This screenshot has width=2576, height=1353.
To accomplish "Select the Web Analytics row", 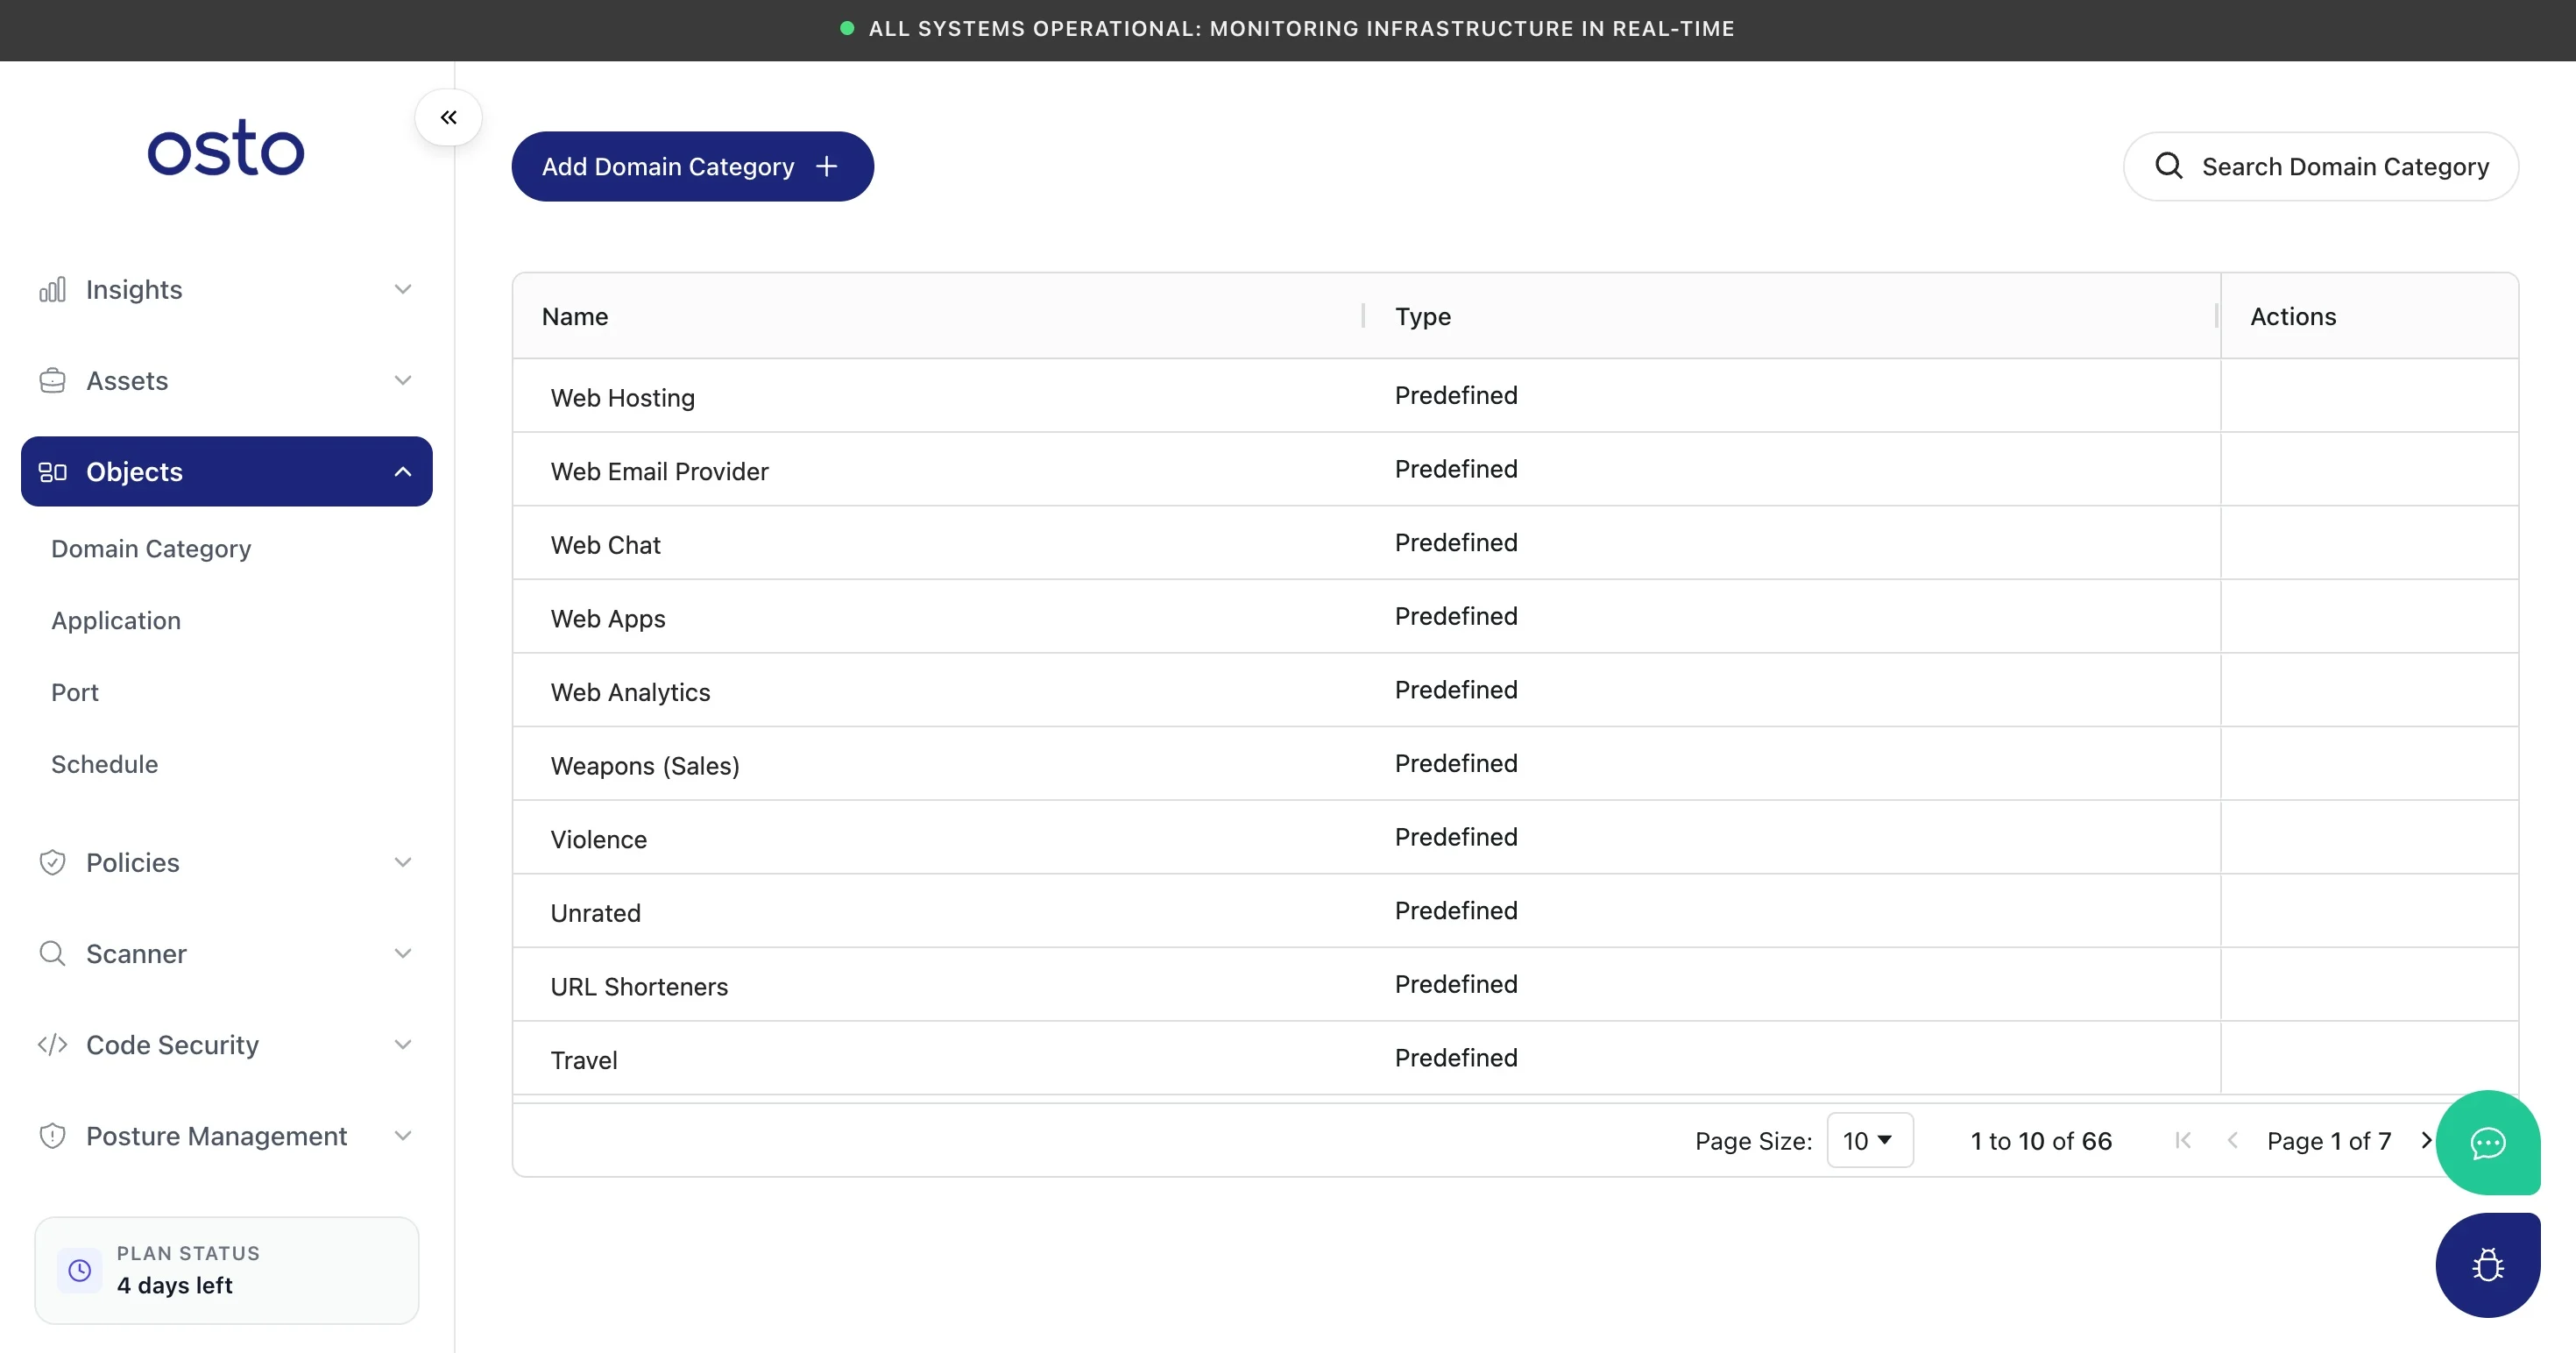I will (x=1515, y=690).
